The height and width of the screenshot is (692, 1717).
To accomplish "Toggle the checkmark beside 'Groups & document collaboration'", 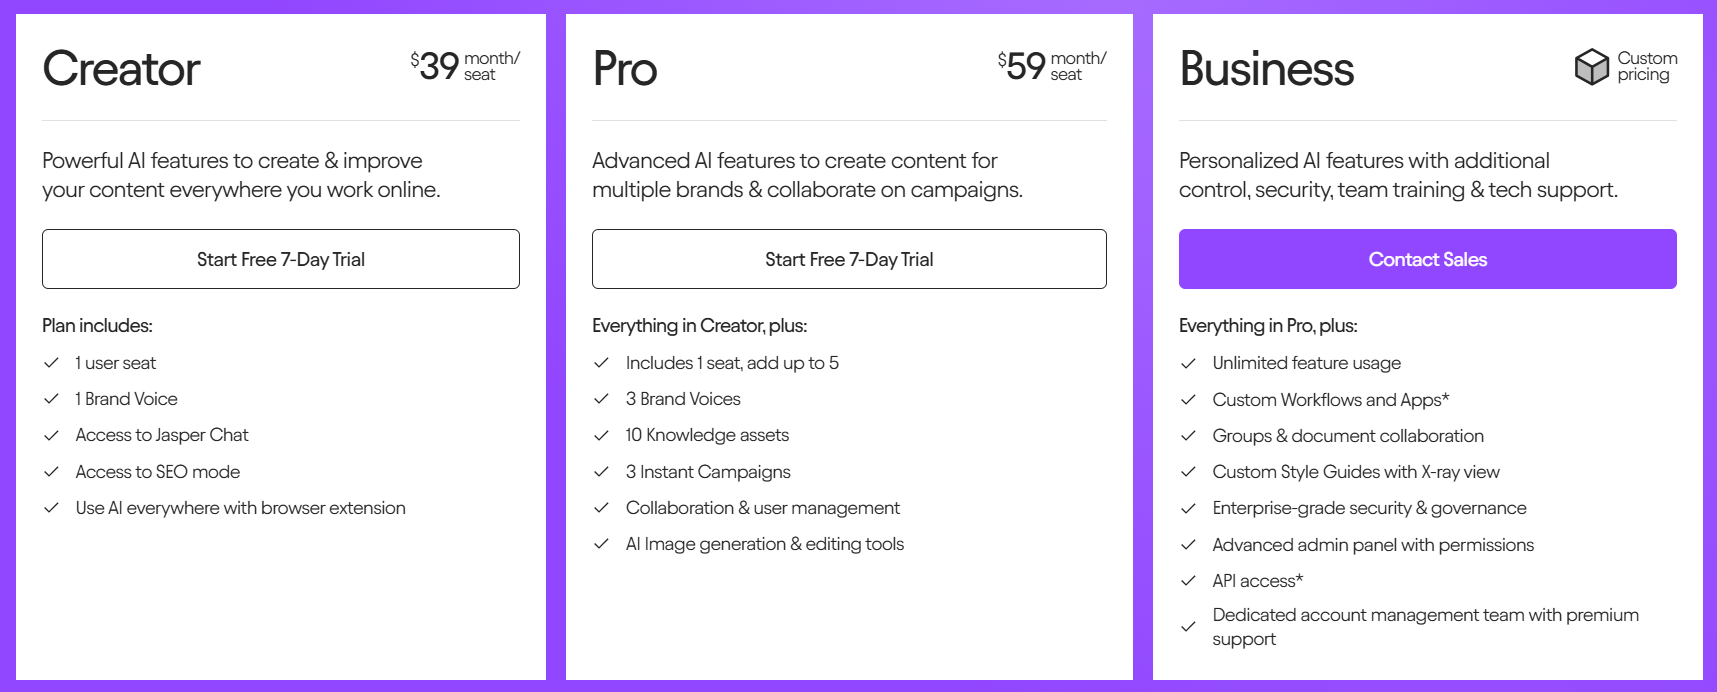I will click(x=1189, y=435).
